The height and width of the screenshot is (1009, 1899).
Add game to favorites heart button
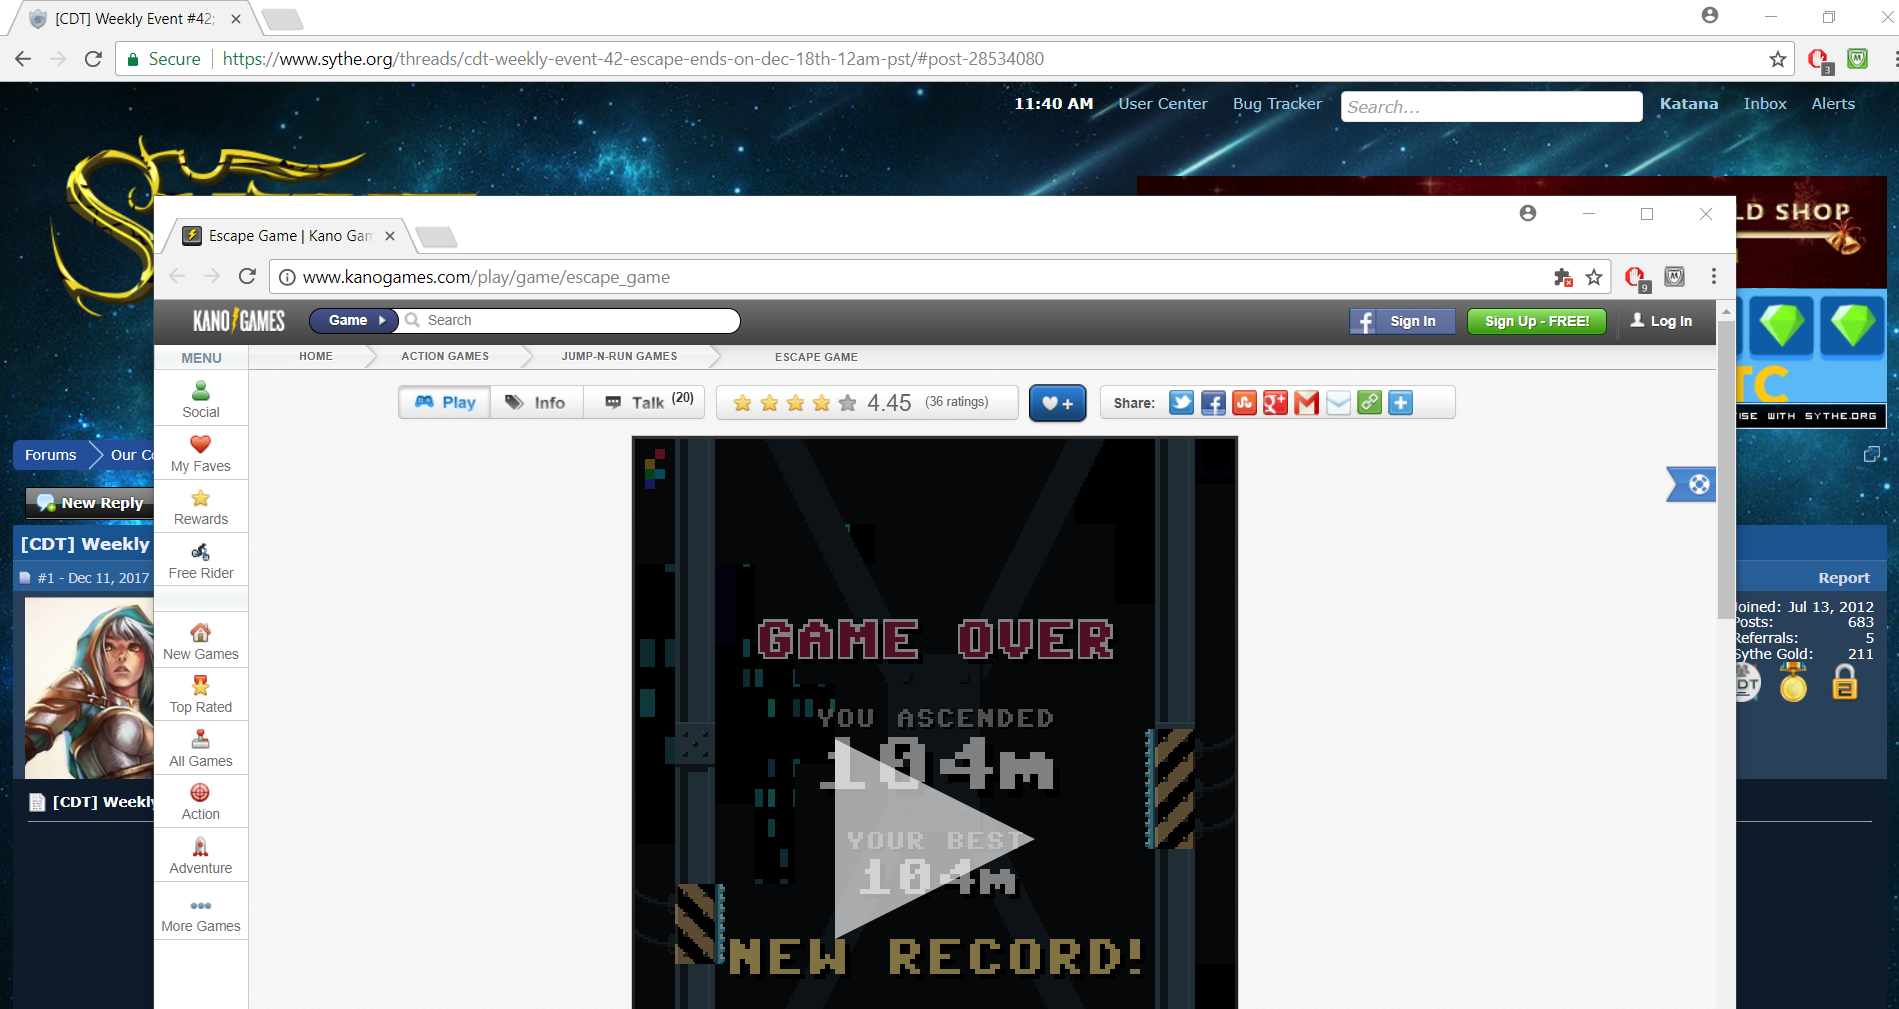tap(1058, 403)
